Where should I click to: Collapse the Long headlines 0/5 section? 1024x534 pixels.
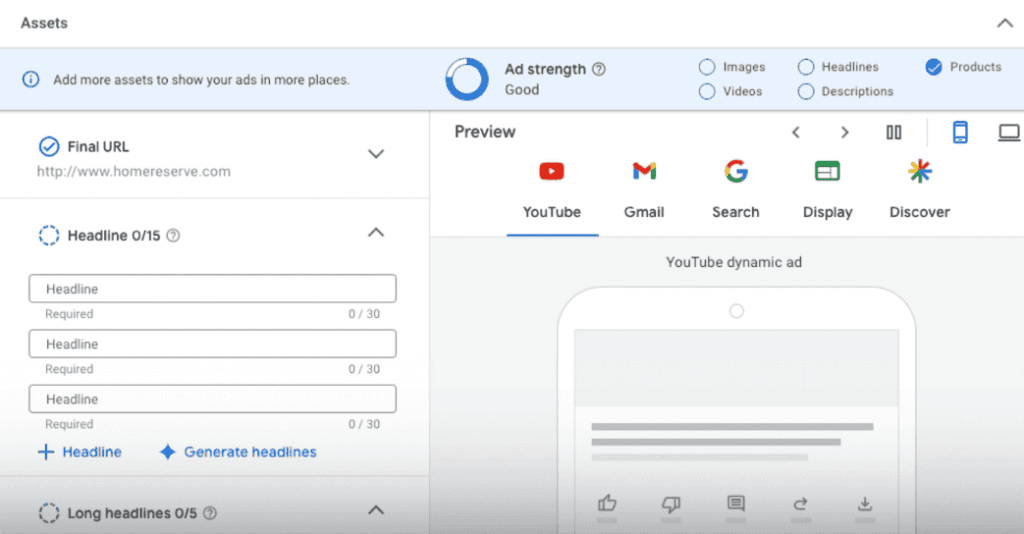[376, 510]
